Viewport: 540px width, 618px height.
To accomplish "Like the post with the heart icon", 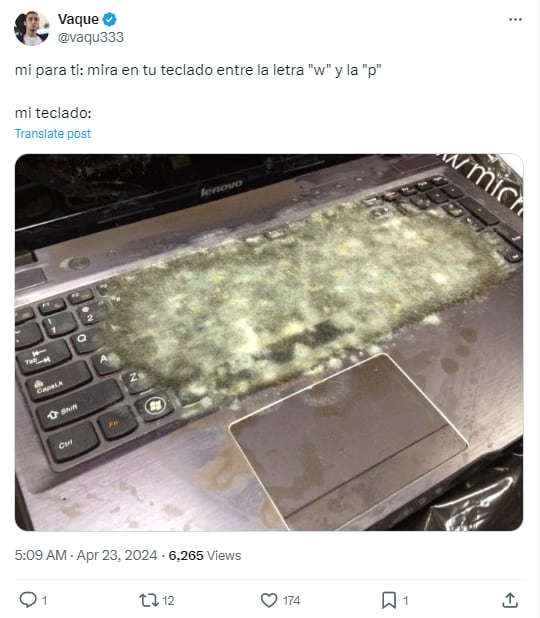I will click(x=269, y=600).
